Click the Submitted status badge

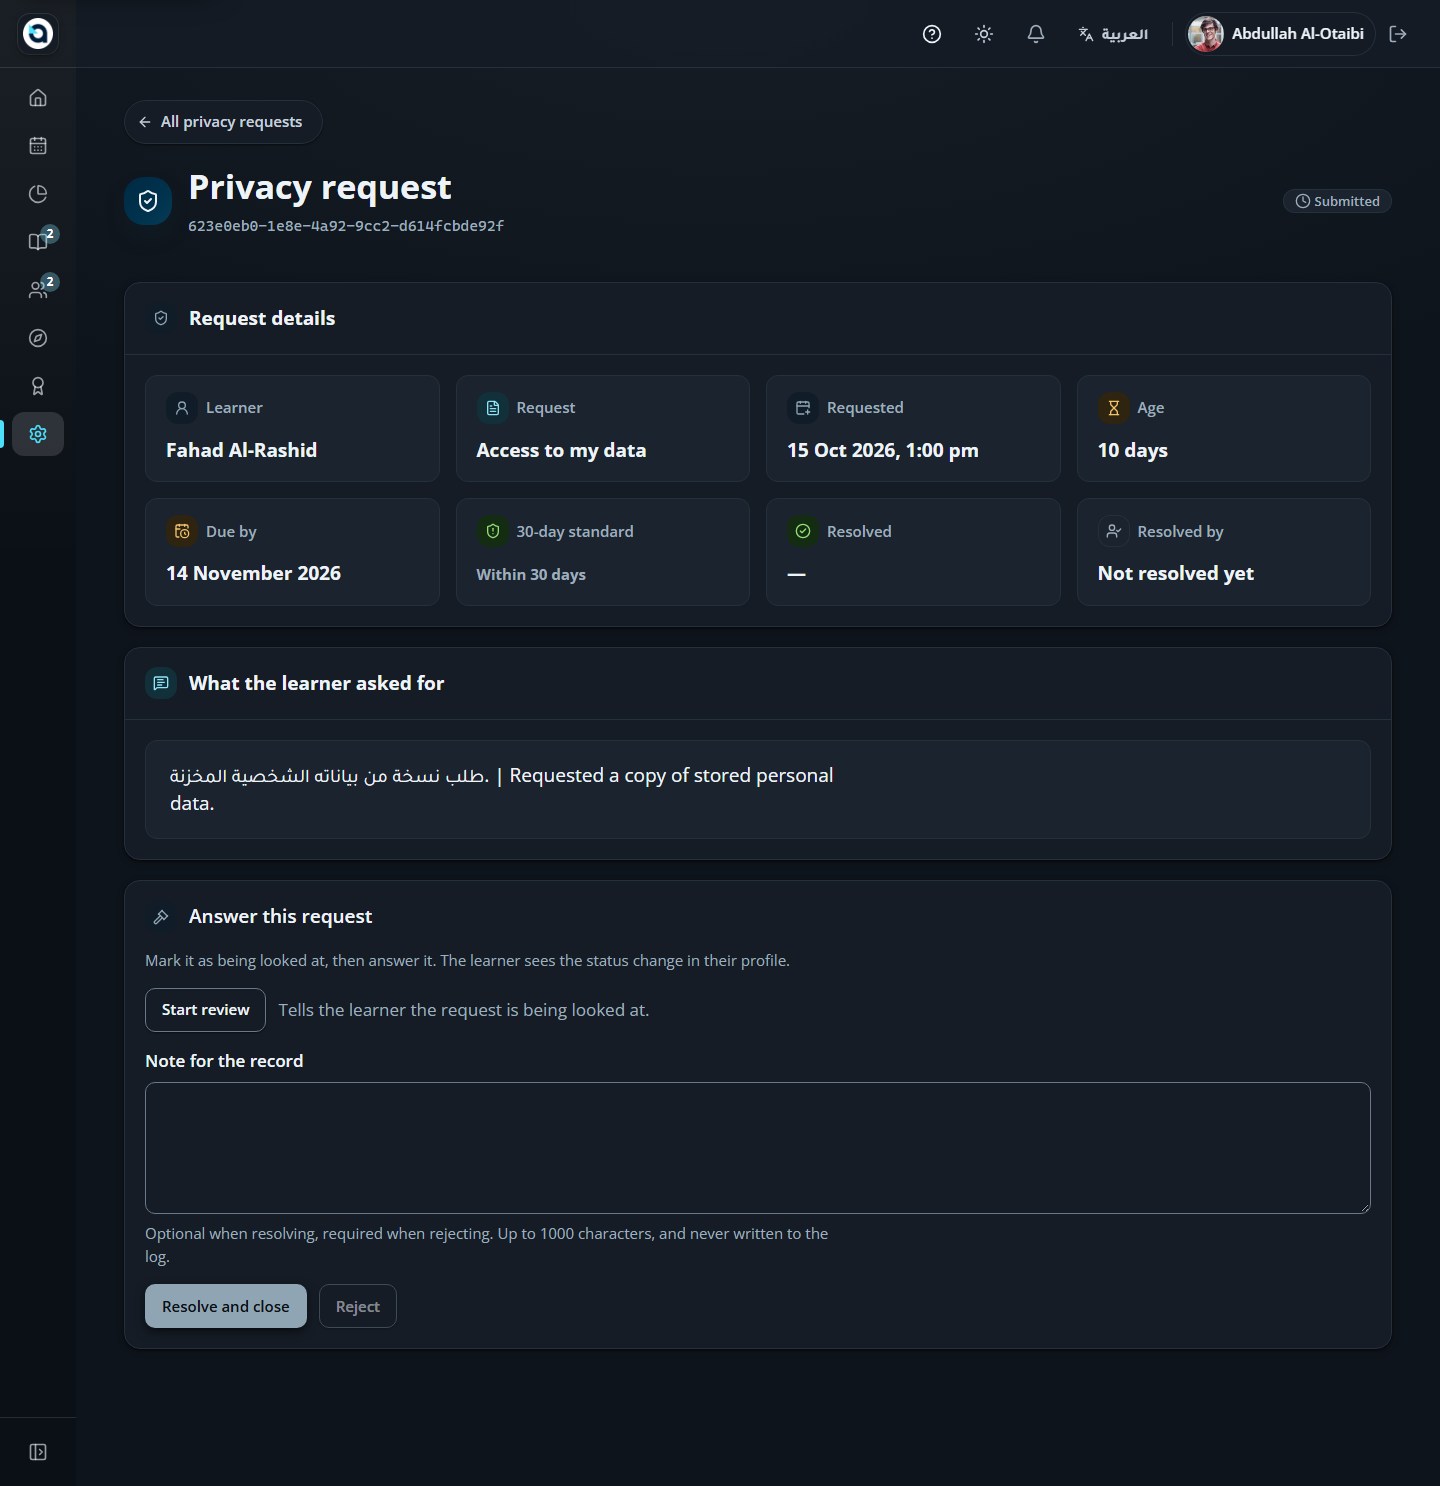(x=1337, y=201)
